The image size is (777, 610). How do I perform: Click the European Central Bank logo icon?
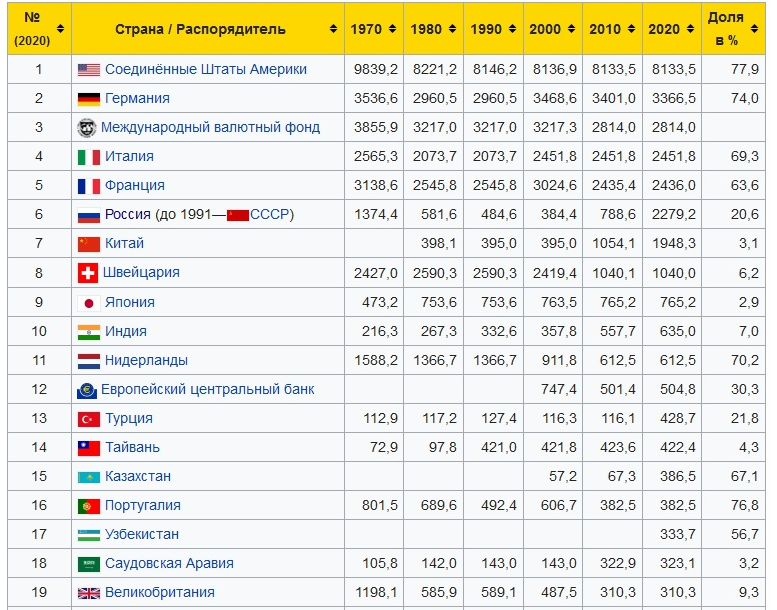tap(87, 390)
